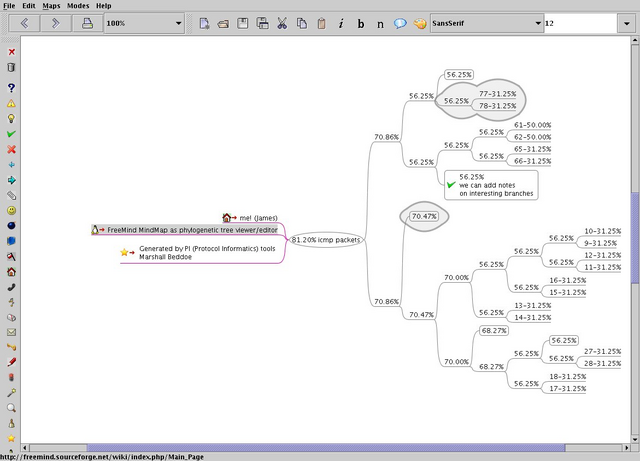640x461 pixels.
Task: Add the cyan forward arrow icon
Action: coord(11,180)
